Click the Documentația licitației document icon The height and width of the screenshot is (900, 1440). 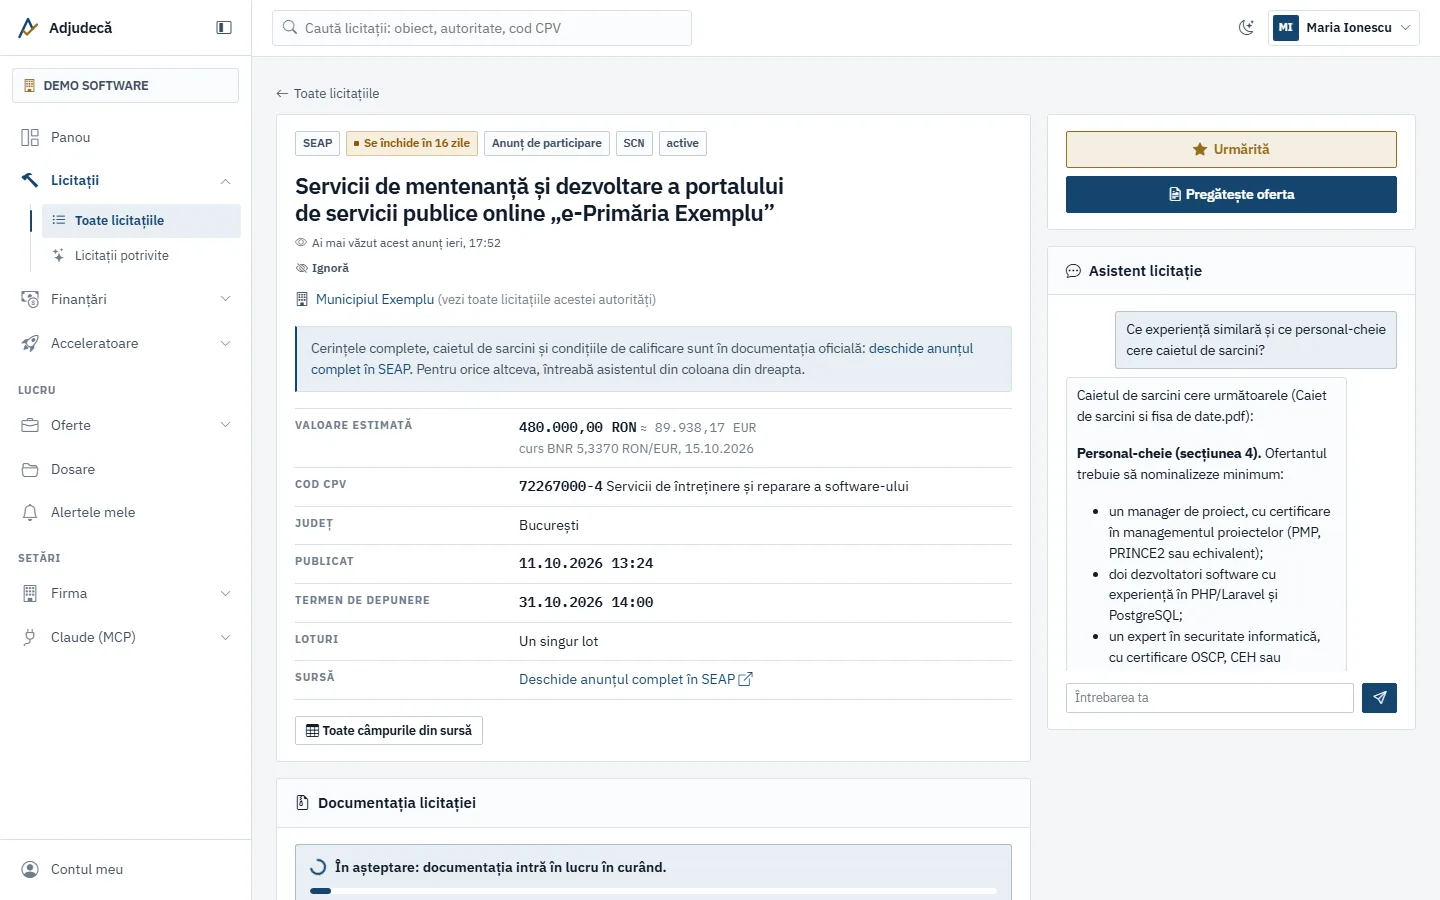[x=302, y=803]
